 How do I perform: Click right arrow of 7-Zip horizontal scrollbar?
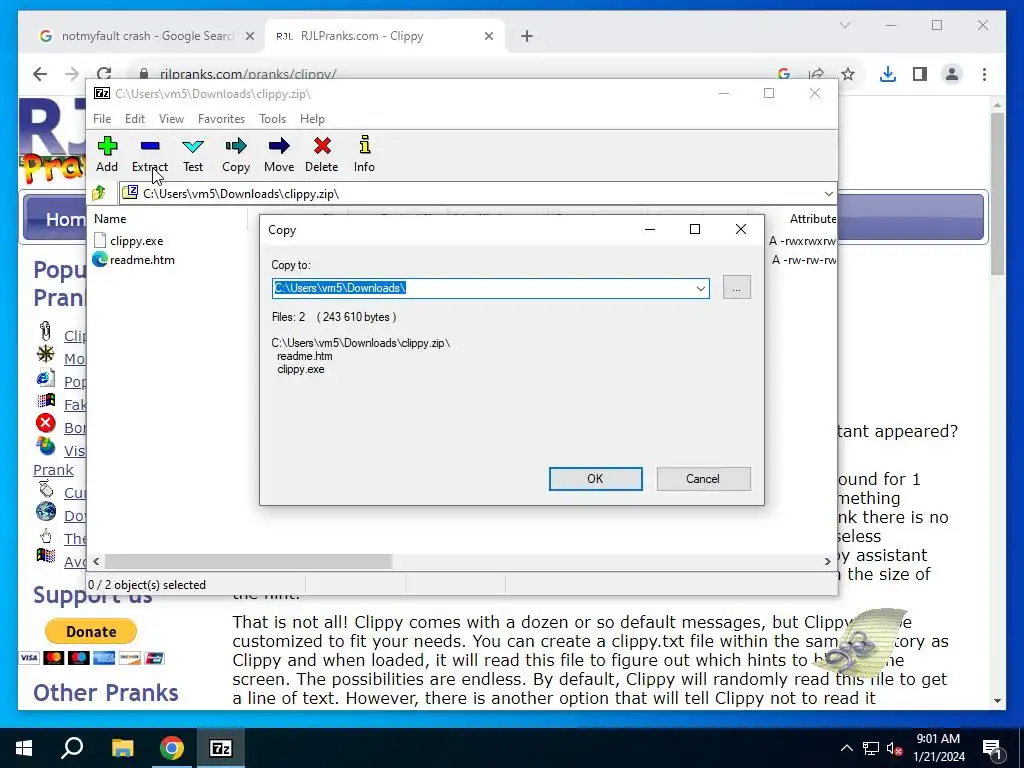(x=827, y=562)
